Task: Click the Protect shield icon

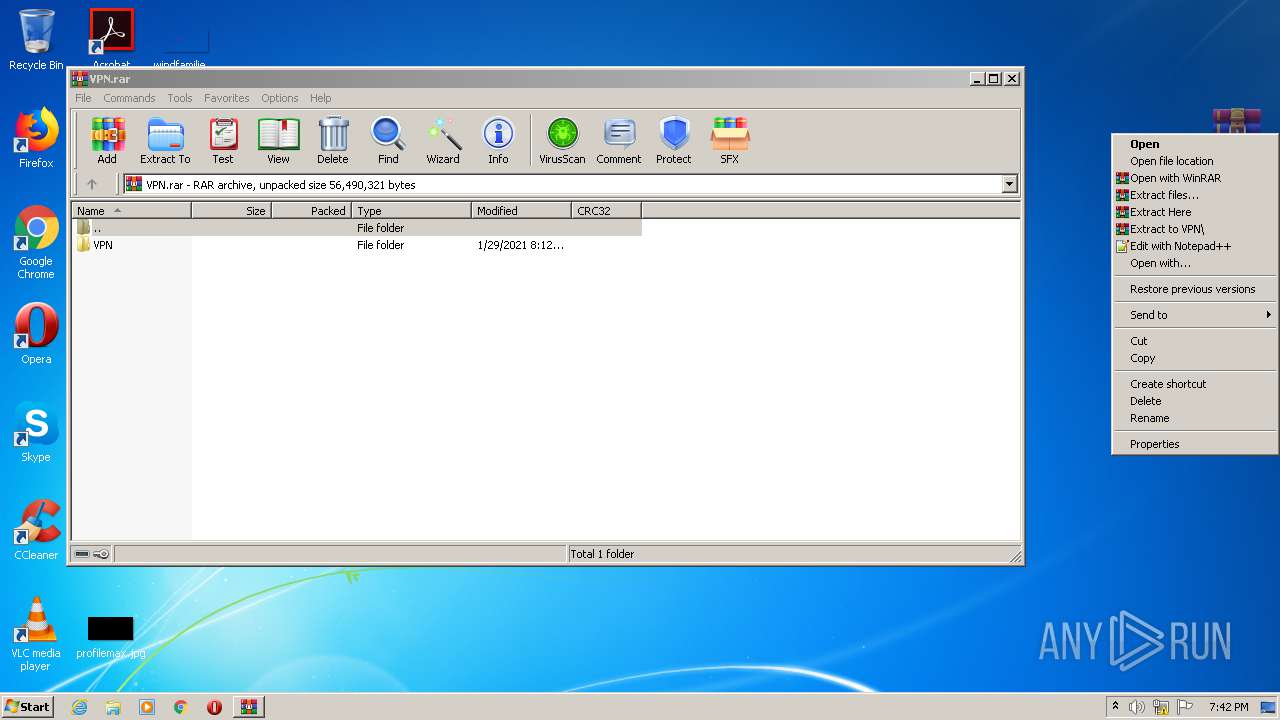Action: pyautogui.click(x=674, y=140)
